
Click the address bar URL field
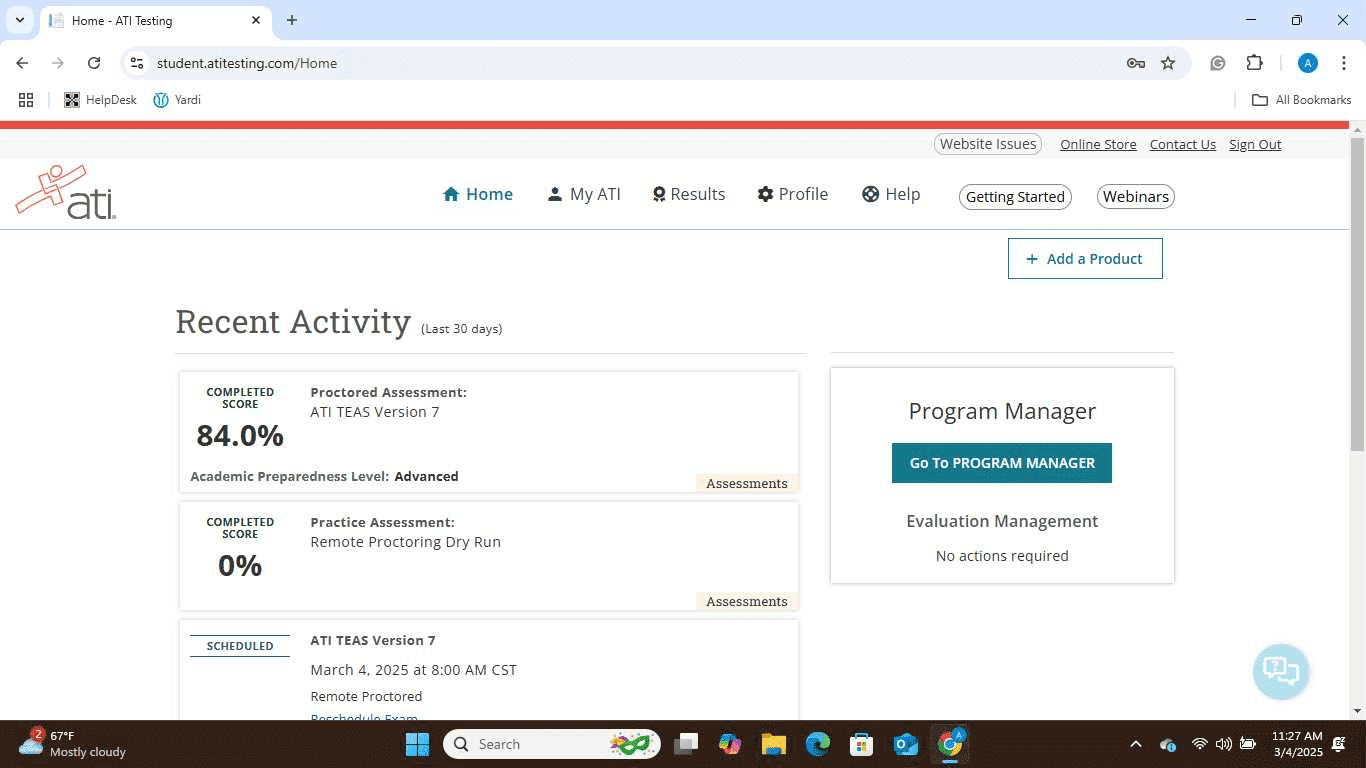600,63
